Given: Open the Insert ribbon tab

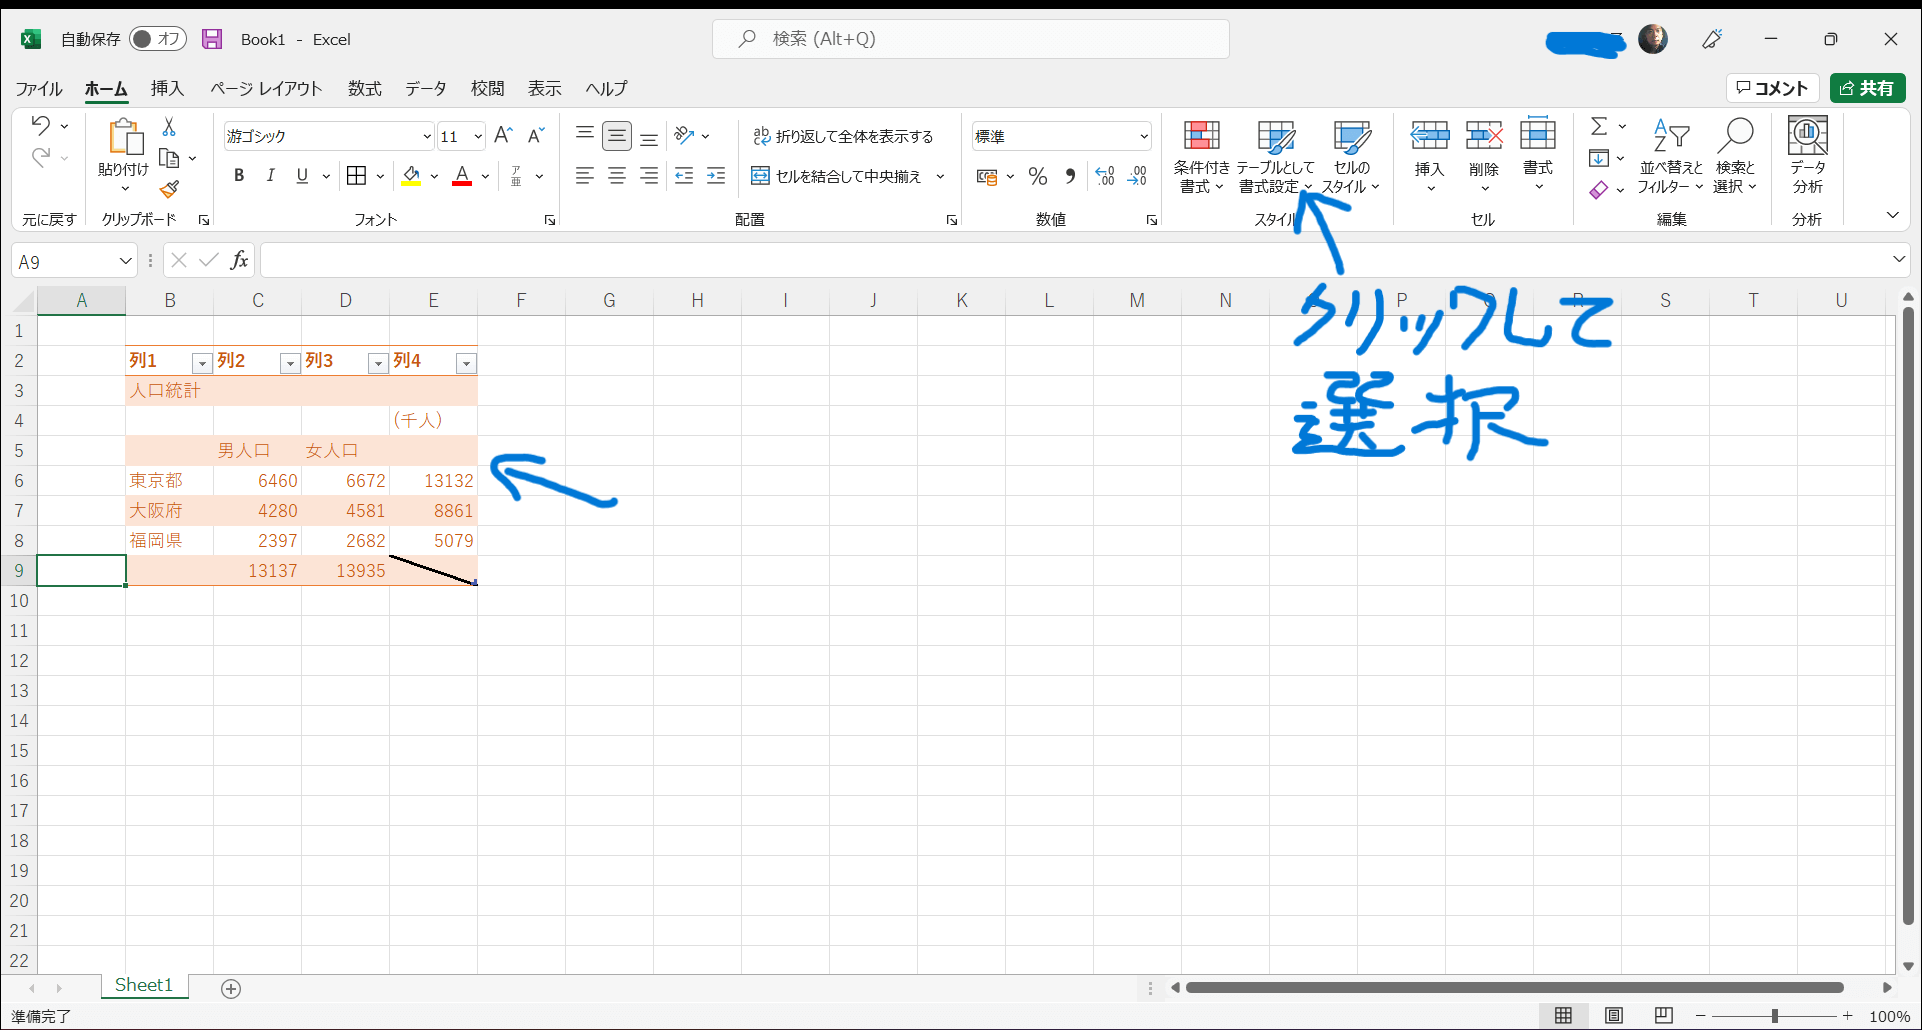Looking at the screenshot, I should [167, 89].
